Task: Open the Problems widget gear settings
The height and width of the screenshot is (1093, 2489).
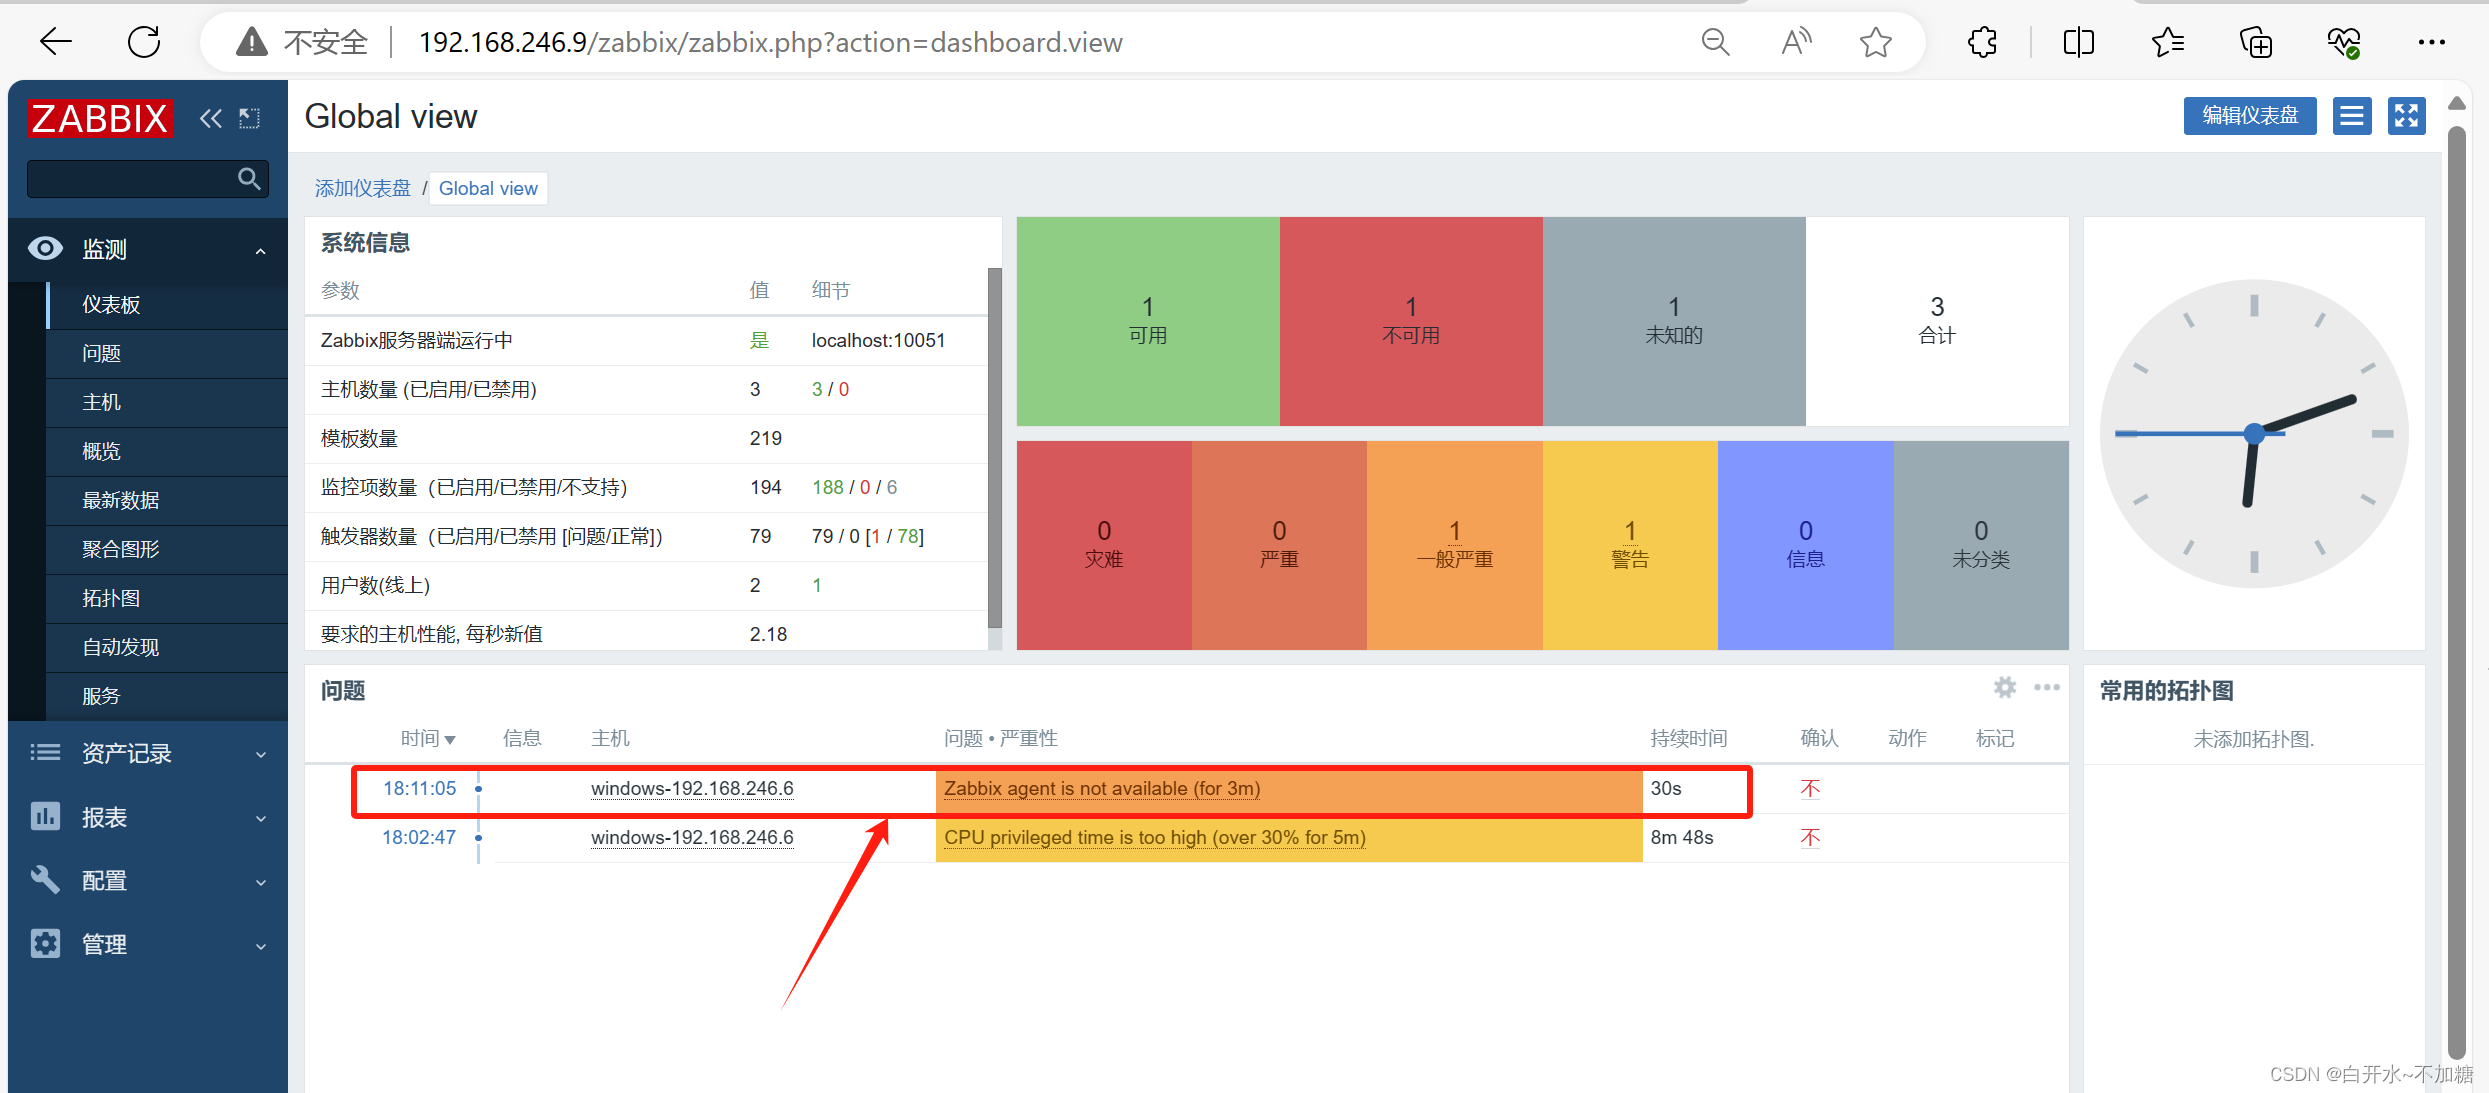Action: pos(2004,687)
